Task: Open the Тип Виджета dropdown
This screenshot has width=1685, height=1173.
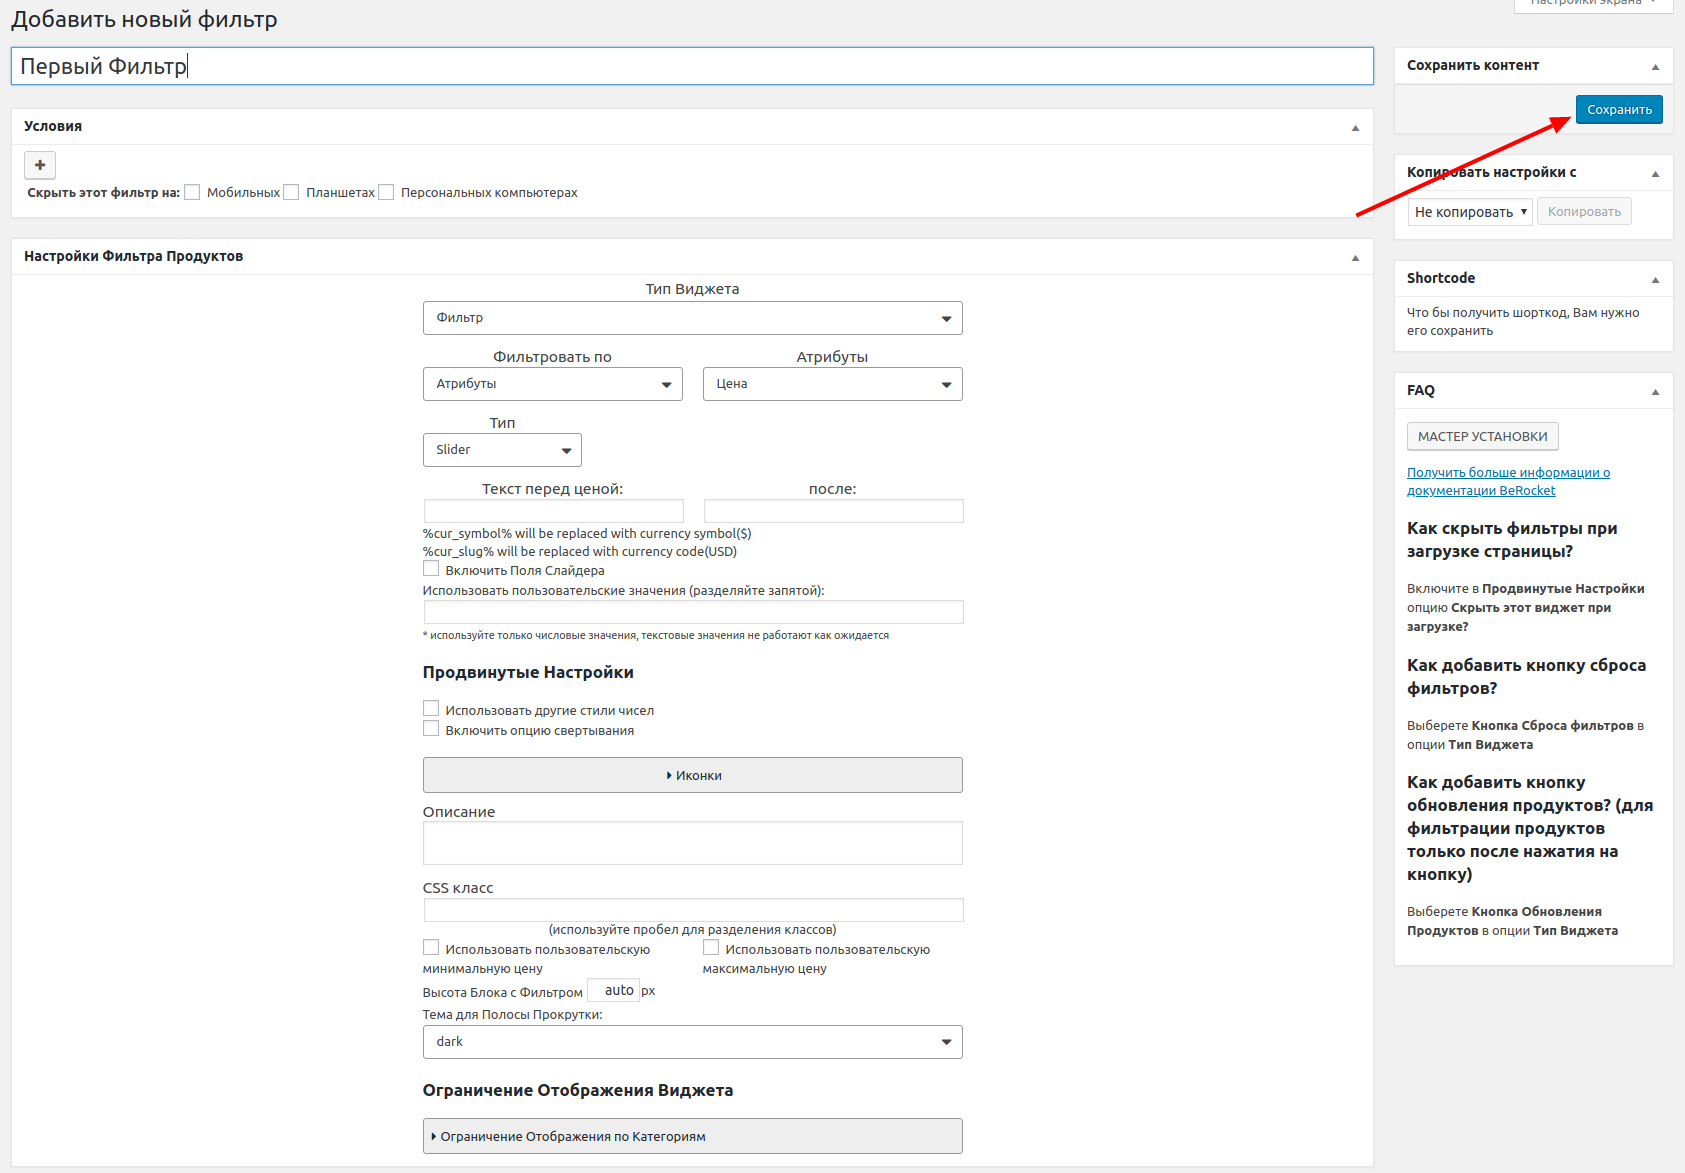Action: tap(692, 318)
